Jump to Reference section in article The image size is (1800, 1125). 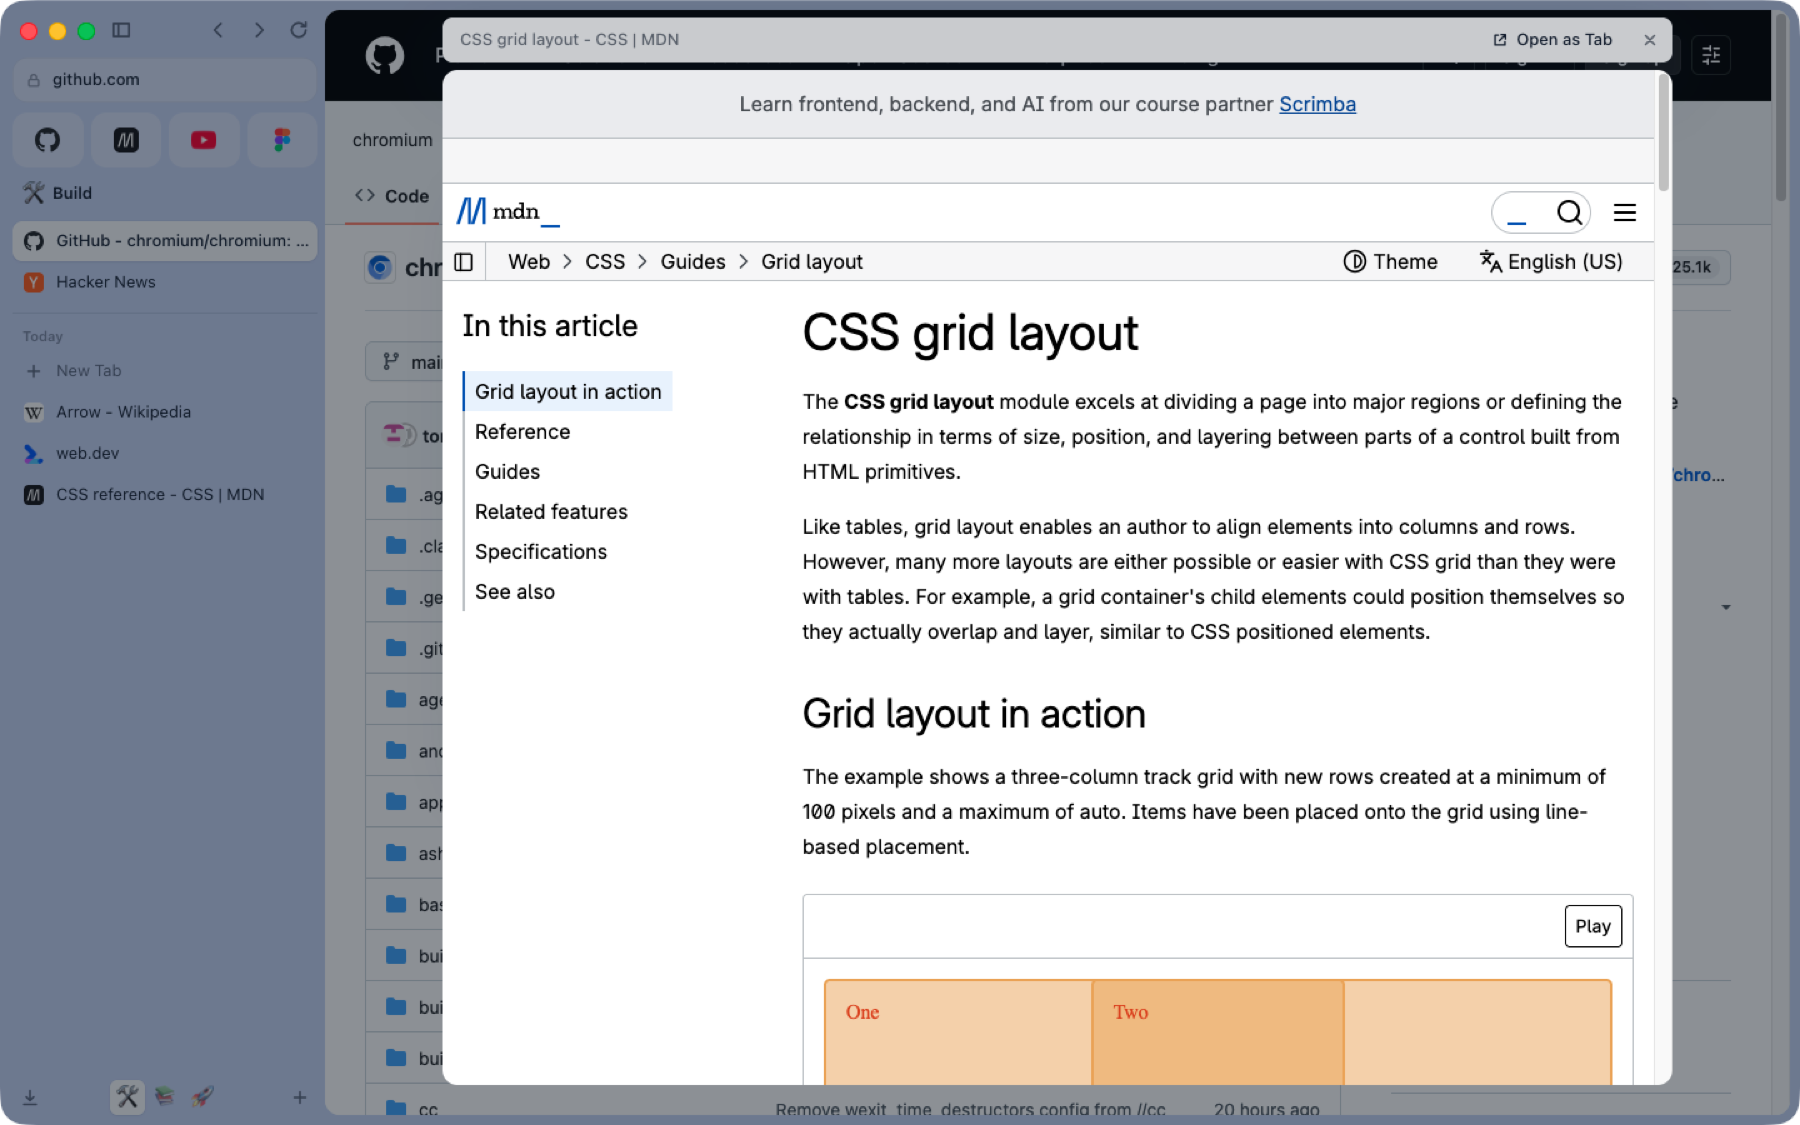coord(522,432)
